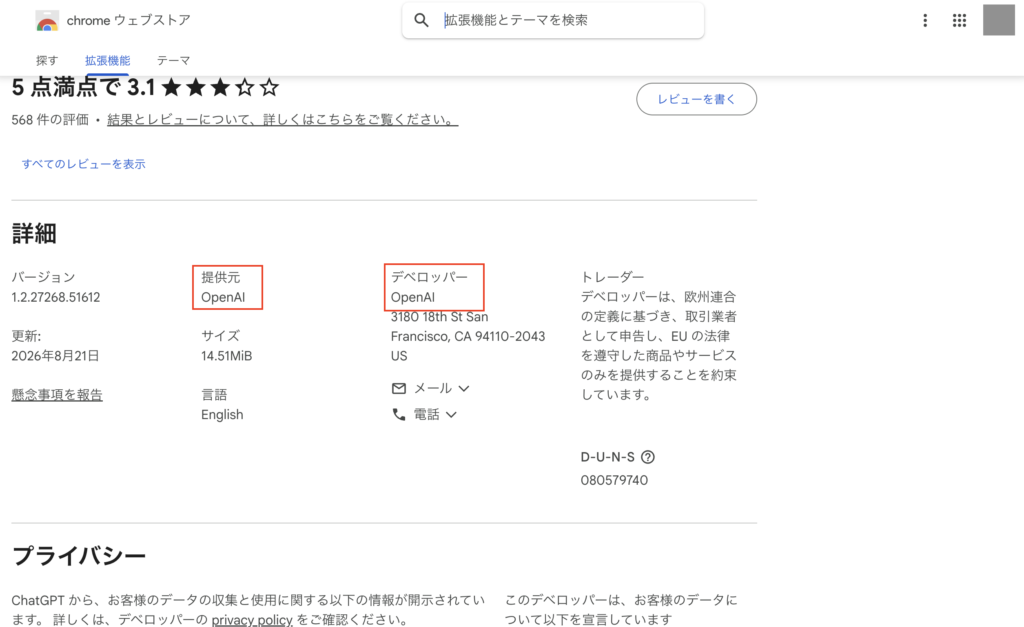This screenshot has width=1024, height=627.
Task: Click the profile avatar square
Action: pyautogui.click(x=999, y=20)
